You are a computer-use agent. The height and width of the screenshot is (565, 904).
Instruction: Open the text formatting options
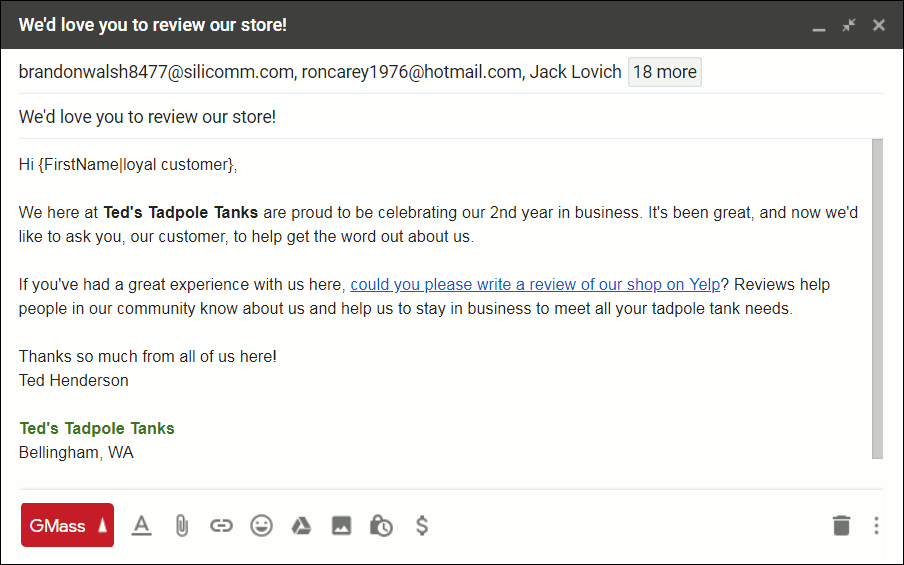point(142,525)
